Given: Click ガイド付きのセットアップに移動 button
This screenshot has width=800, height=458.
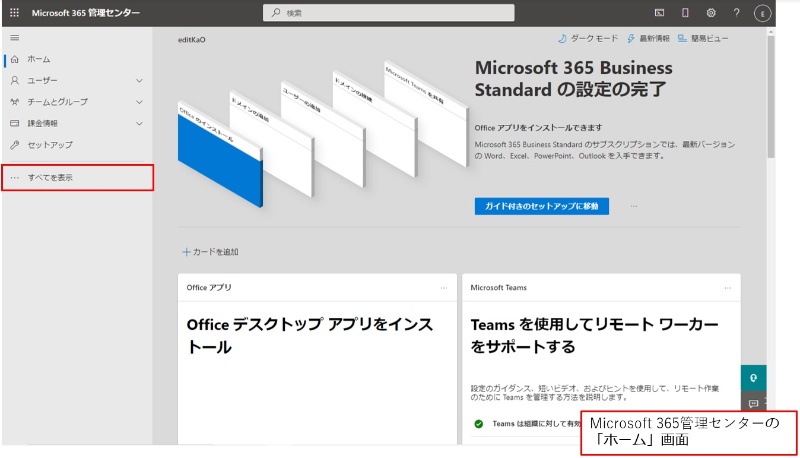Looking at the screenshot, I should tap(541, 206).
